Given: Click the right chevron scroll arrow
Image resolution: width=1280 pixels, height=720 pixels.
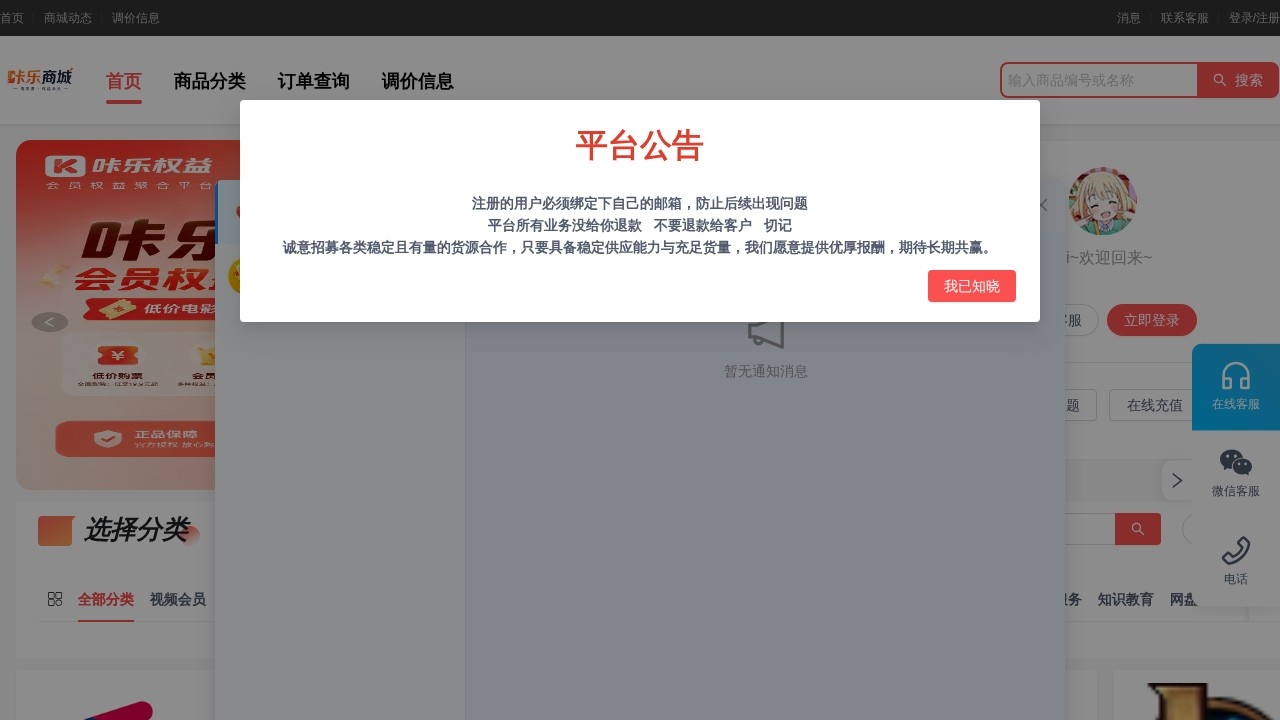Looking at the screenshot, I should pos(1177,480).
